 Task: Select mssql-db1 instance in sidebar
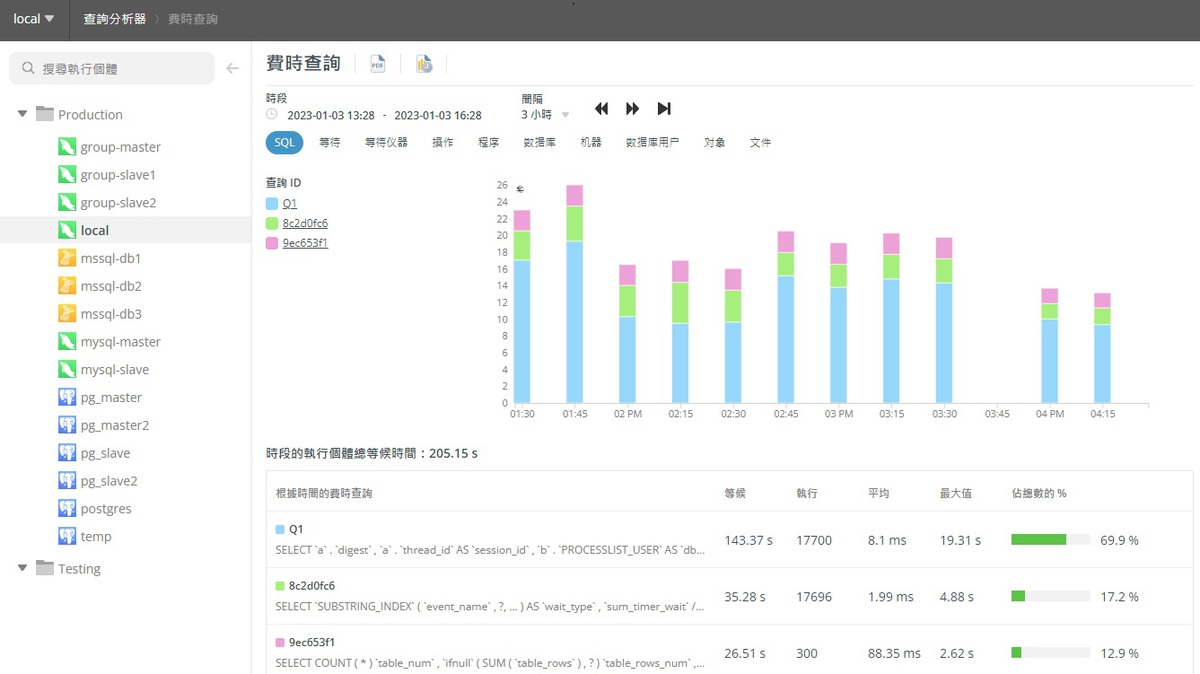(x=110, y=258)
